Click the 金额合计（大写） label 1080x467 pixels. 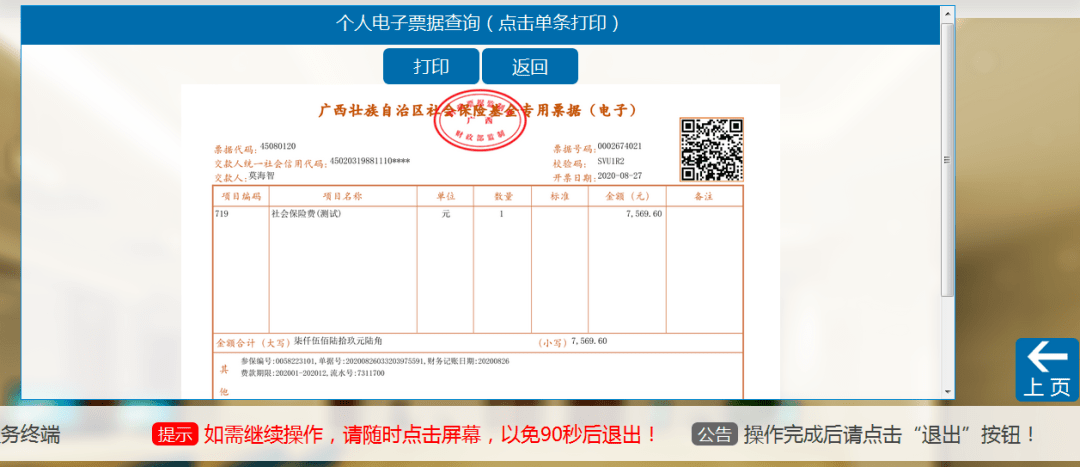click(x=253, y=342)
